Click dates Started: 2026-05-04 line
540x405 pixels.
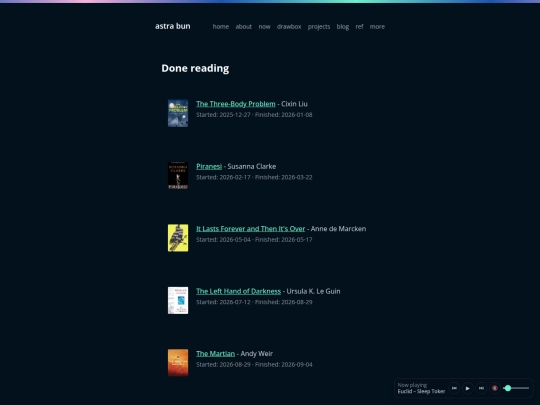254,239
